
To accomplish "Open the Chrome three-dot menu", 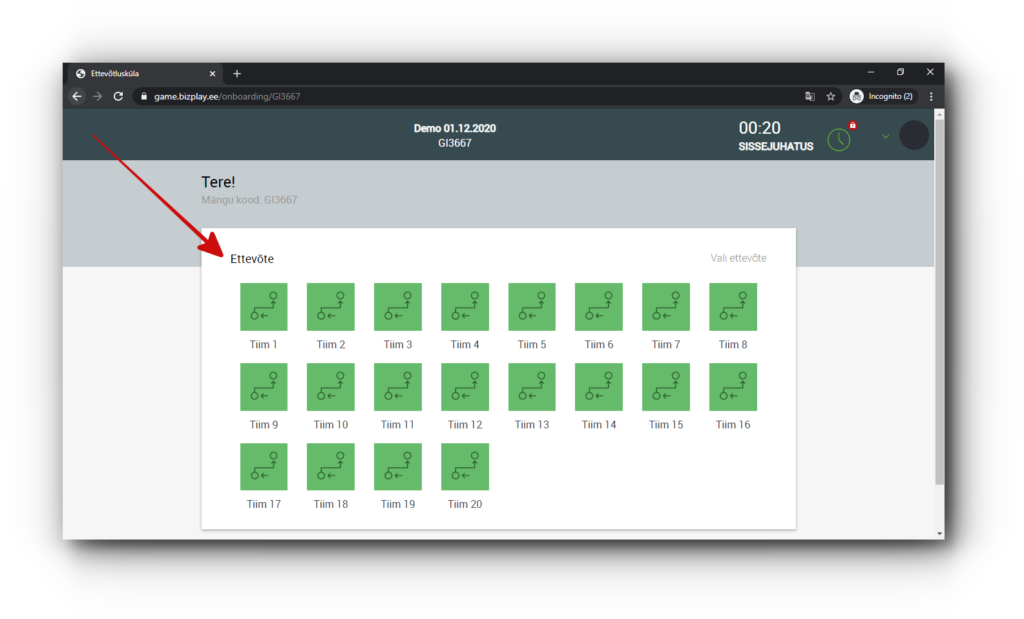I will [931, 96].
